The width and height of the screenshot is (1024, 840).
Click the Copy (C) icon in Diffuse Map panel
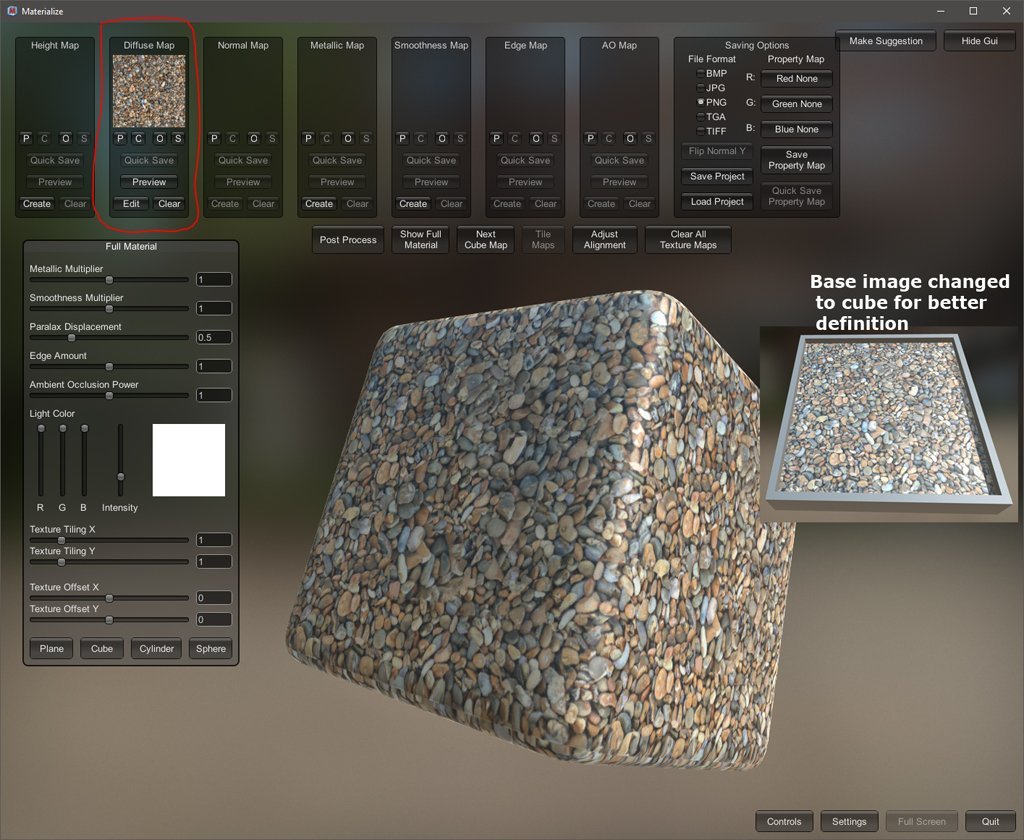(x=139, y=139)
